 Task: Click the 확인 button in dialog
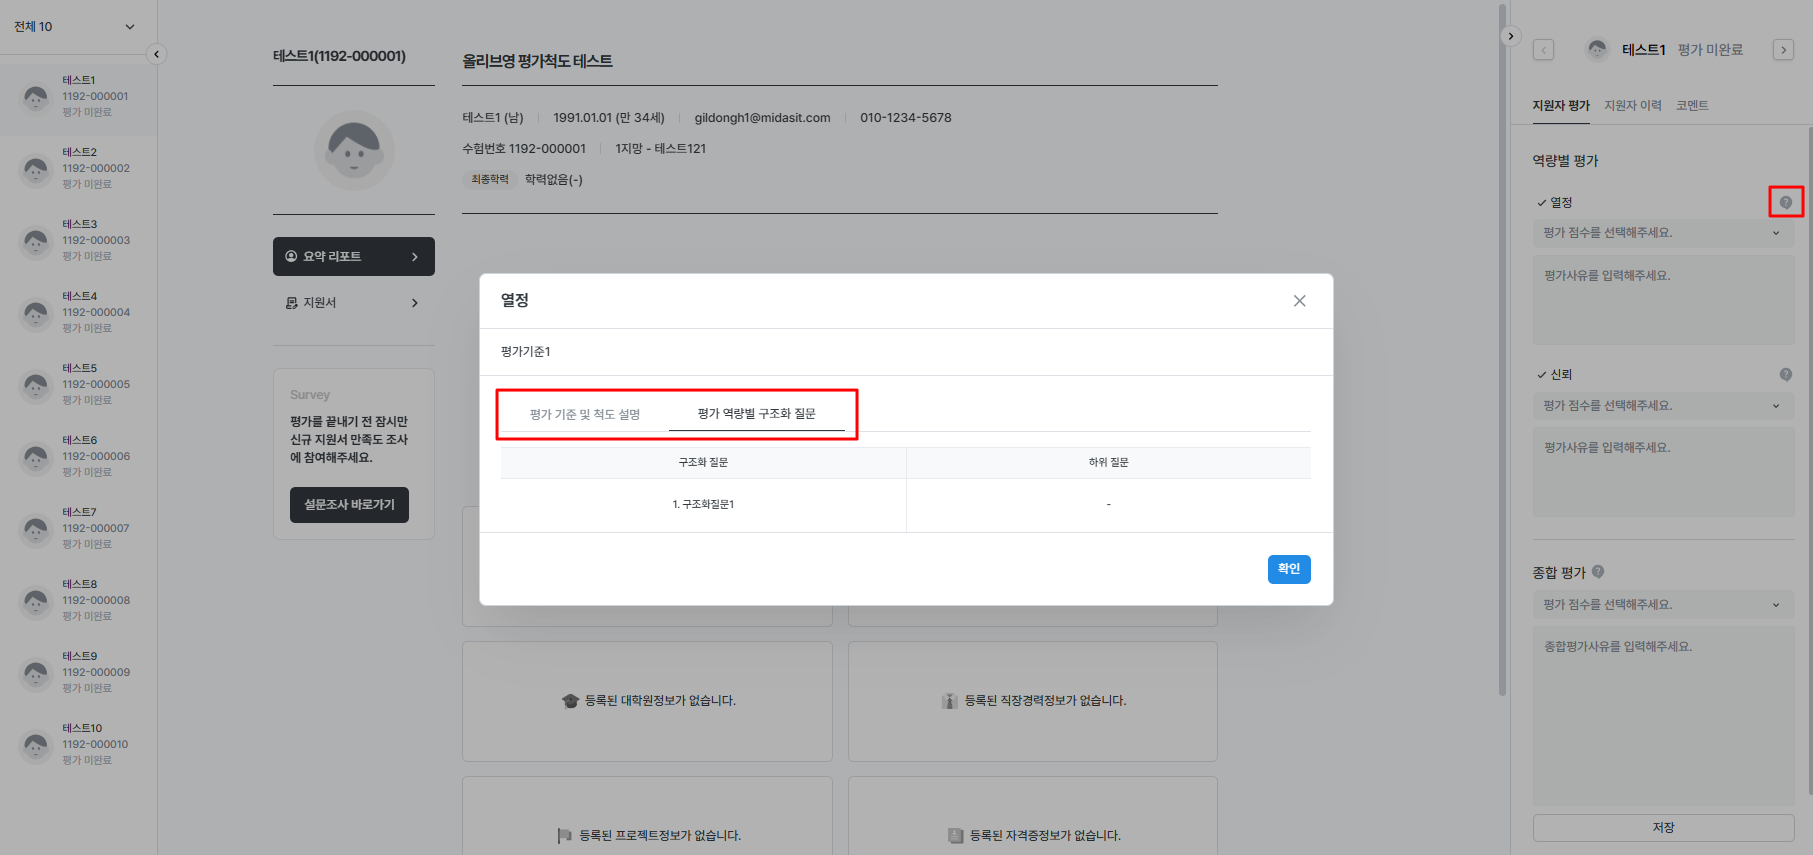[1289, 569]
